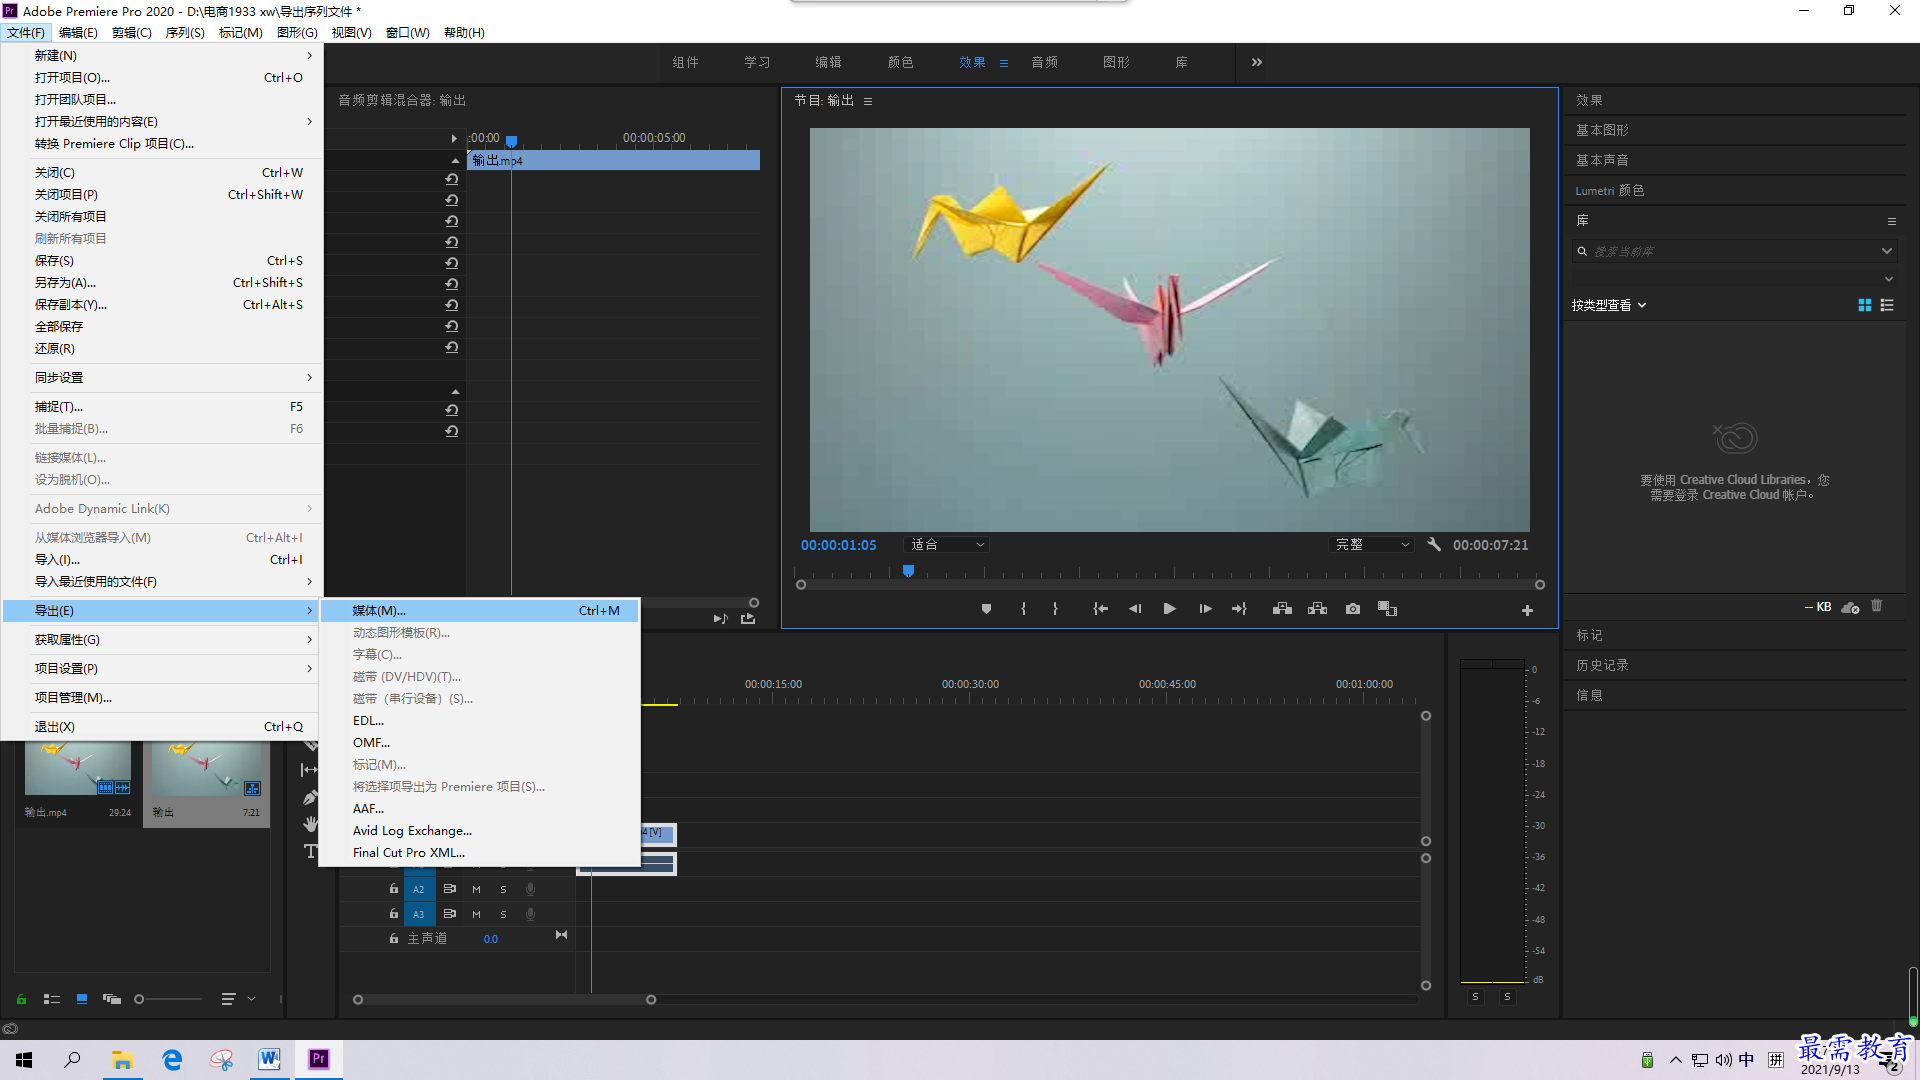Switch the Libraries panel to list view
This screenshot has height=1080, width=1920.
pos(1887,305)
